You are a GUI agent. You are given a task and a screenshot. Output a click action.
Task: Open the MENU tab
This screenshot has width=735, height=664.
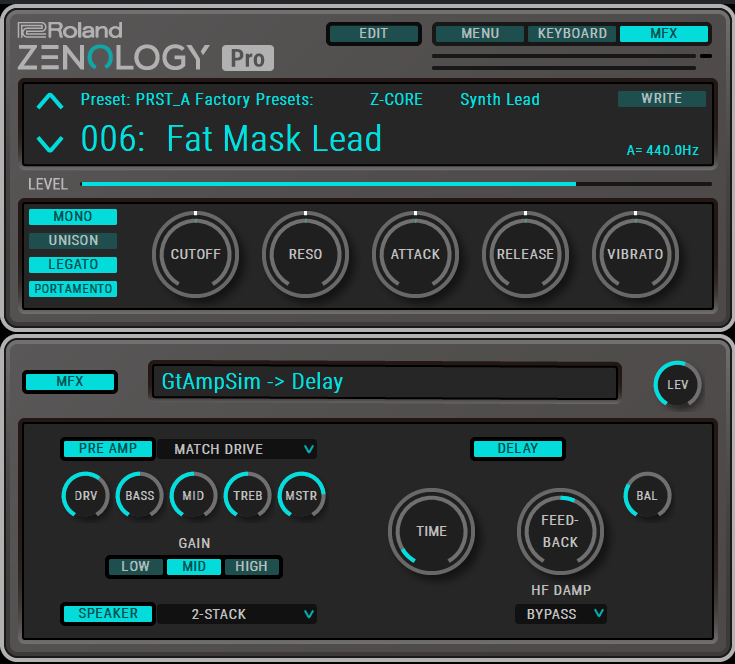[480, 34]
